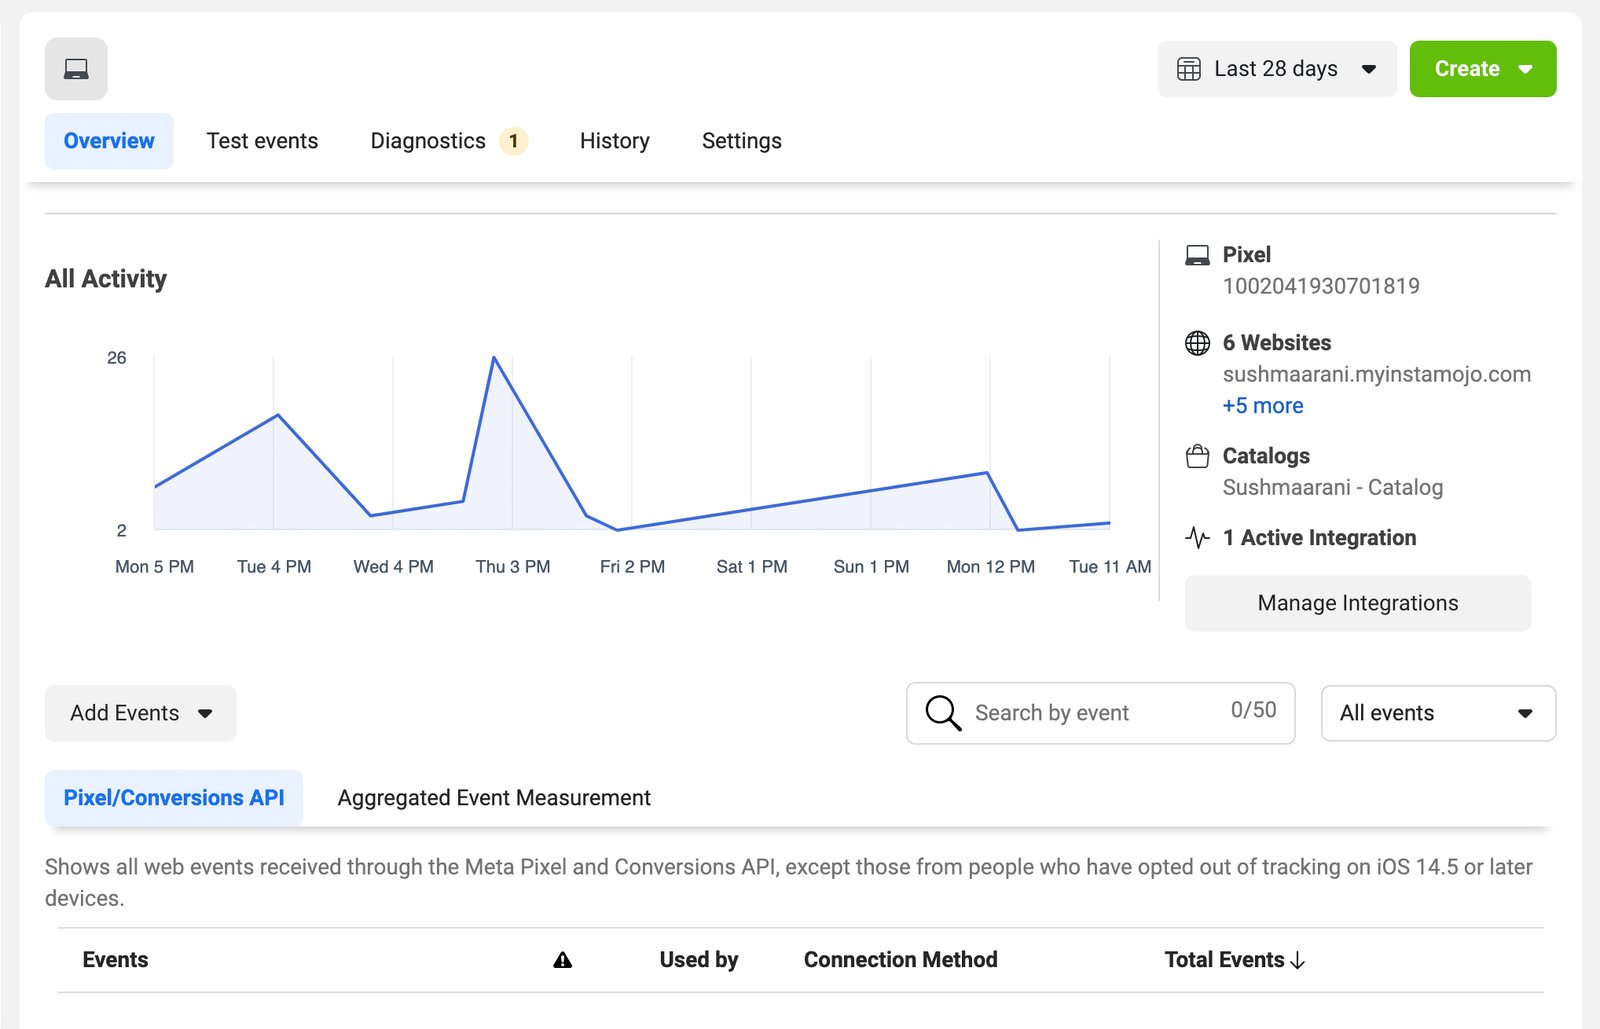Image resolution: width=1600 pixels, height=1029 pixels.
Task: Expand the green Create dropdown
Action: point(1482,69)
